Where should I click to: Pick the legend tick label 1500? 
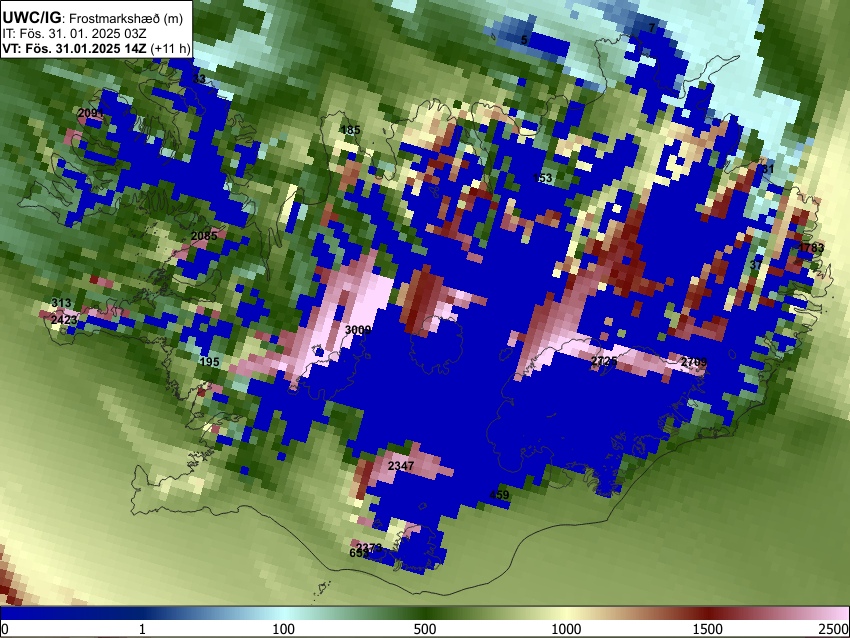click(x=708, y=629)
